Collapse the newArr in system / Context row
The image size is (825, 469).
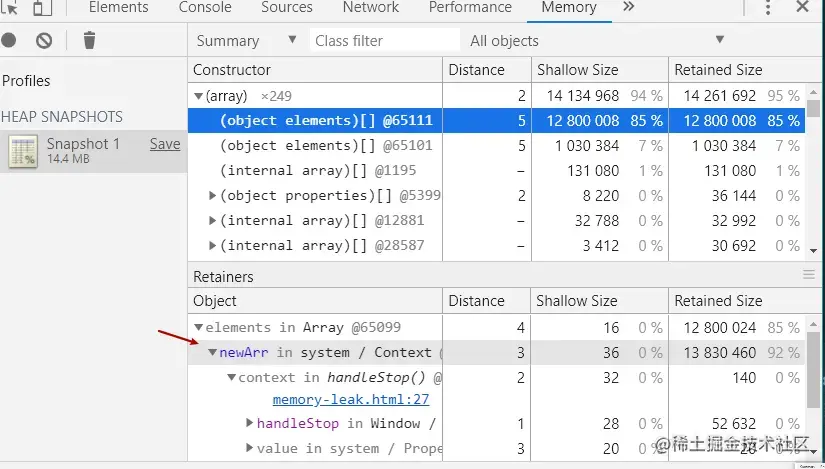click(213, 352)
